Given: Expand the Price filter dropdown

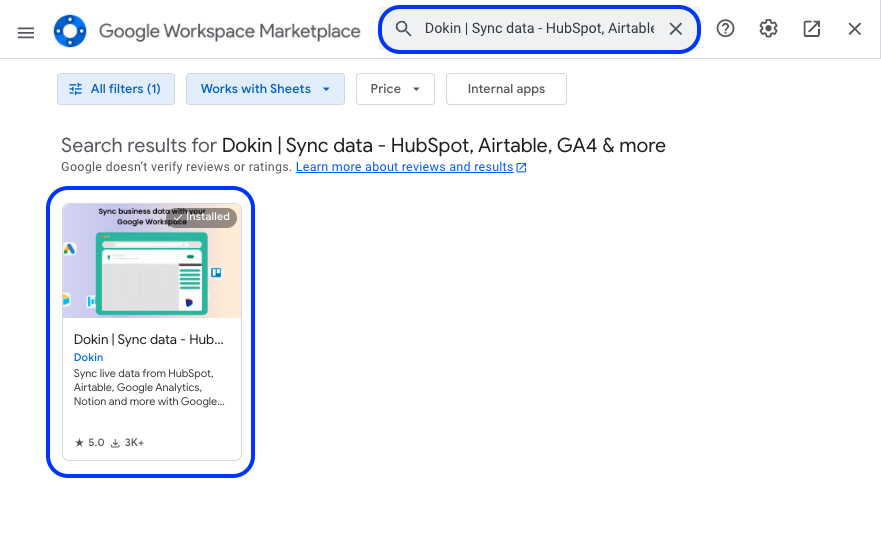Looking at the screenshot, I should pos(395,89).
